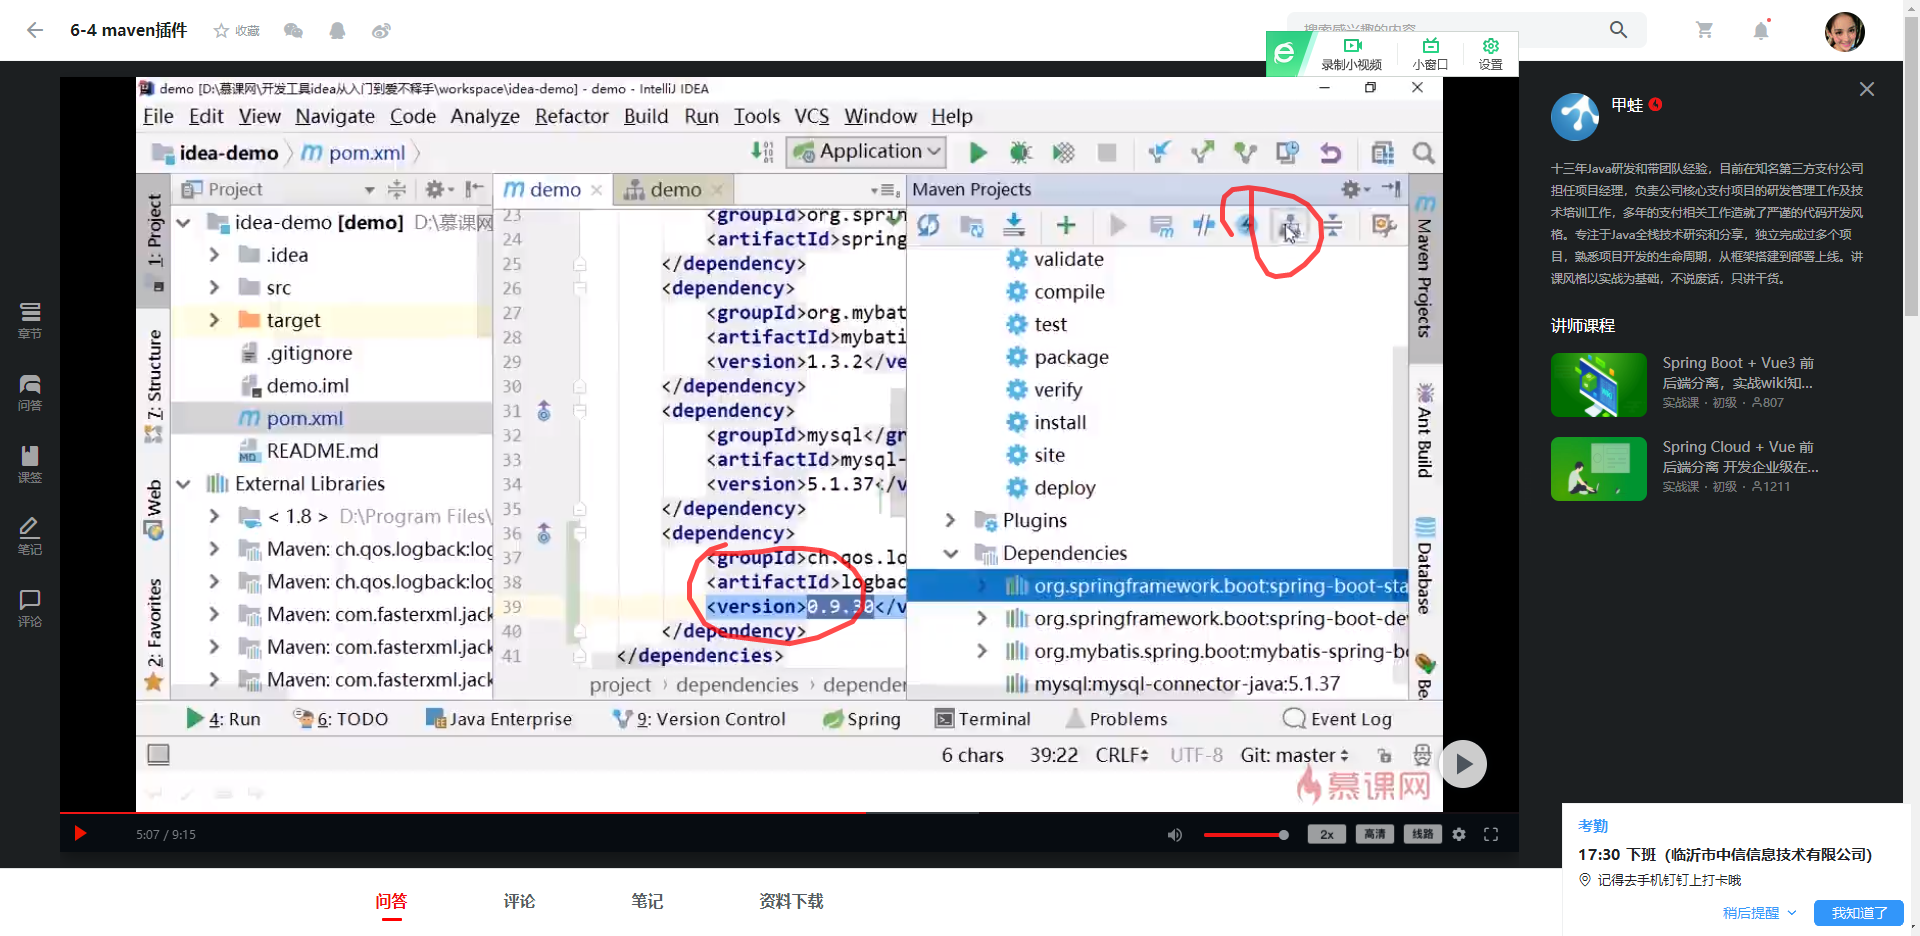1920x936 pixels.
Task: Open the 笔记 notes sidebar icon
Action: coord(30,536)
